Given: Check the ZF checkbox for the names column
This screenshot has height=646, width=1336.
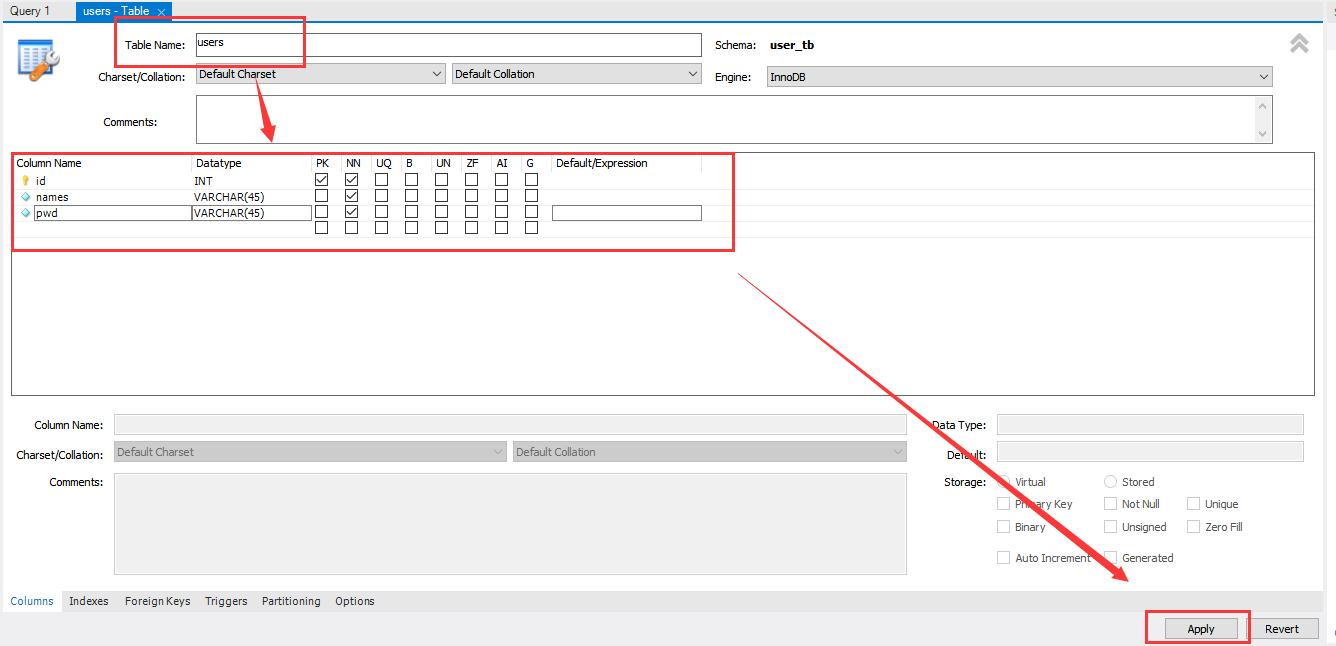Looking at the screenshot, I should tap(471, 195).
